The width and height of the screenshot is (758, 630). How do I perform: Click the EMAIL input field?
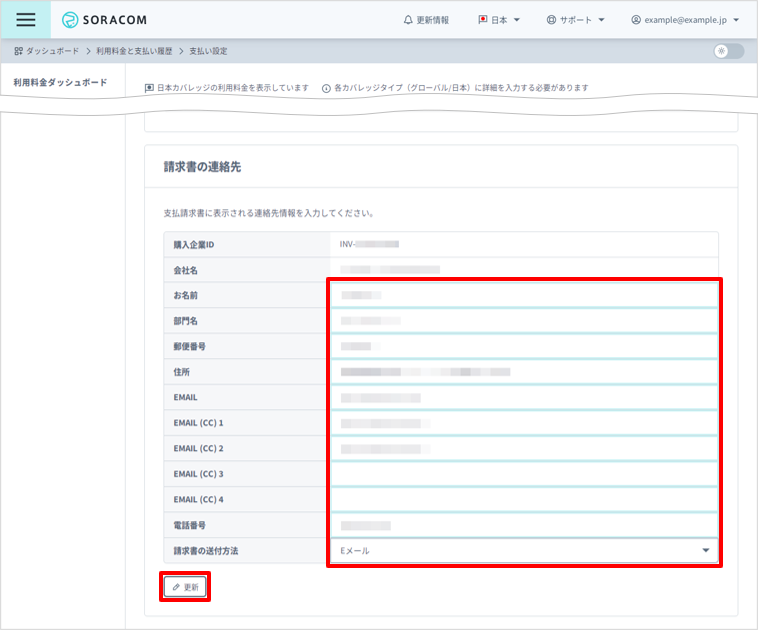pyautogui.click(x=524, y=397)
